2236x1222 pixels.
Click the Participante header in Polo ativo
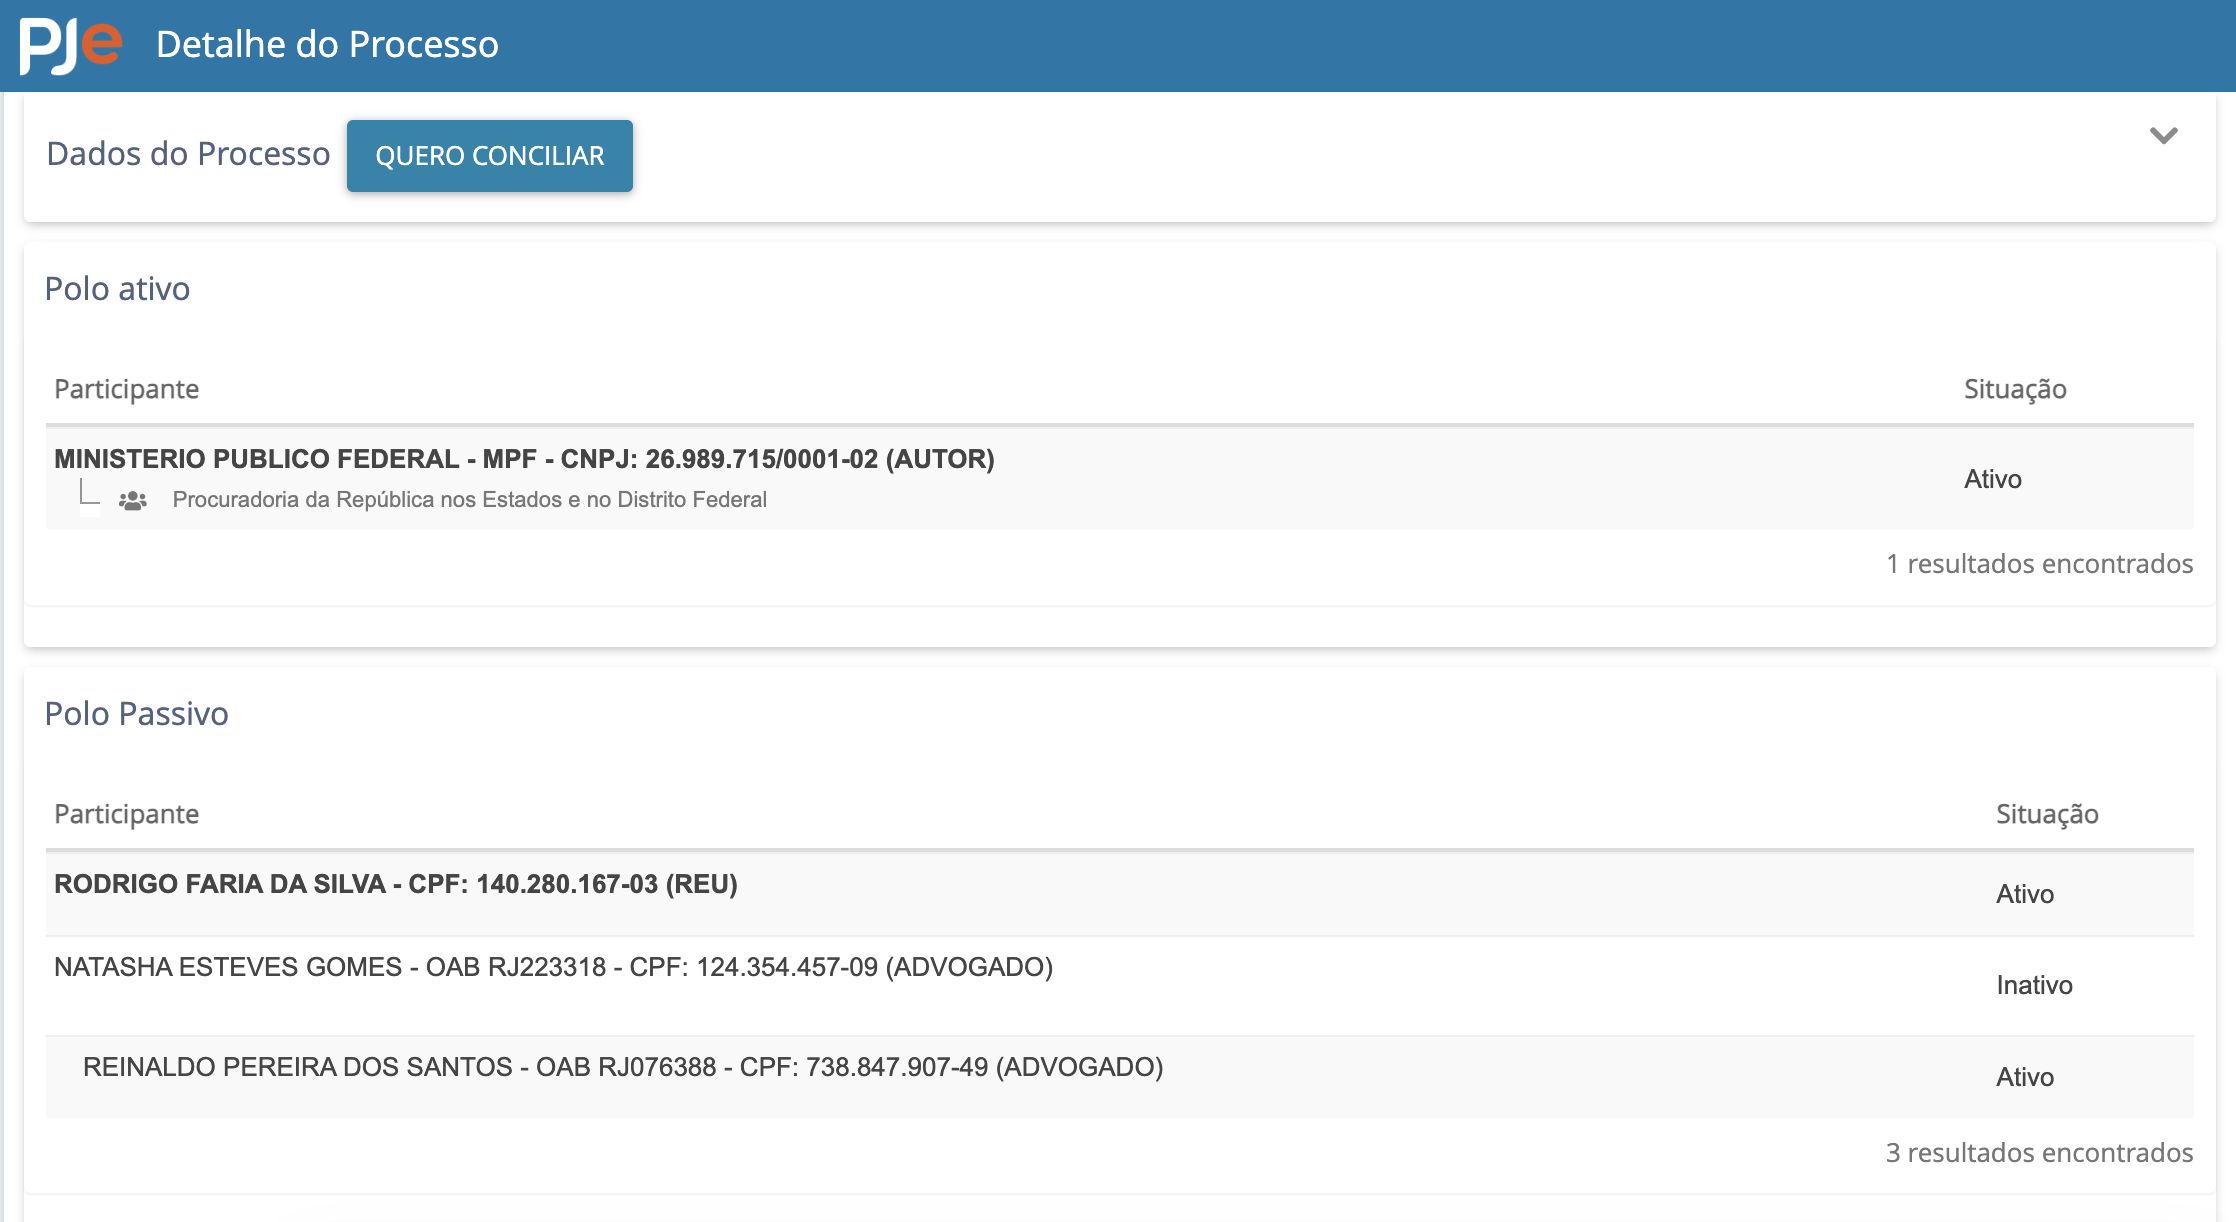click(127, 389)
